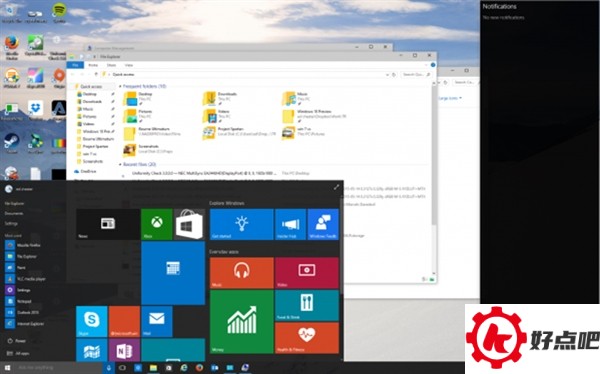Click the user account avatar in Start menu
The image size is (600, 374).
coord(9,189)
